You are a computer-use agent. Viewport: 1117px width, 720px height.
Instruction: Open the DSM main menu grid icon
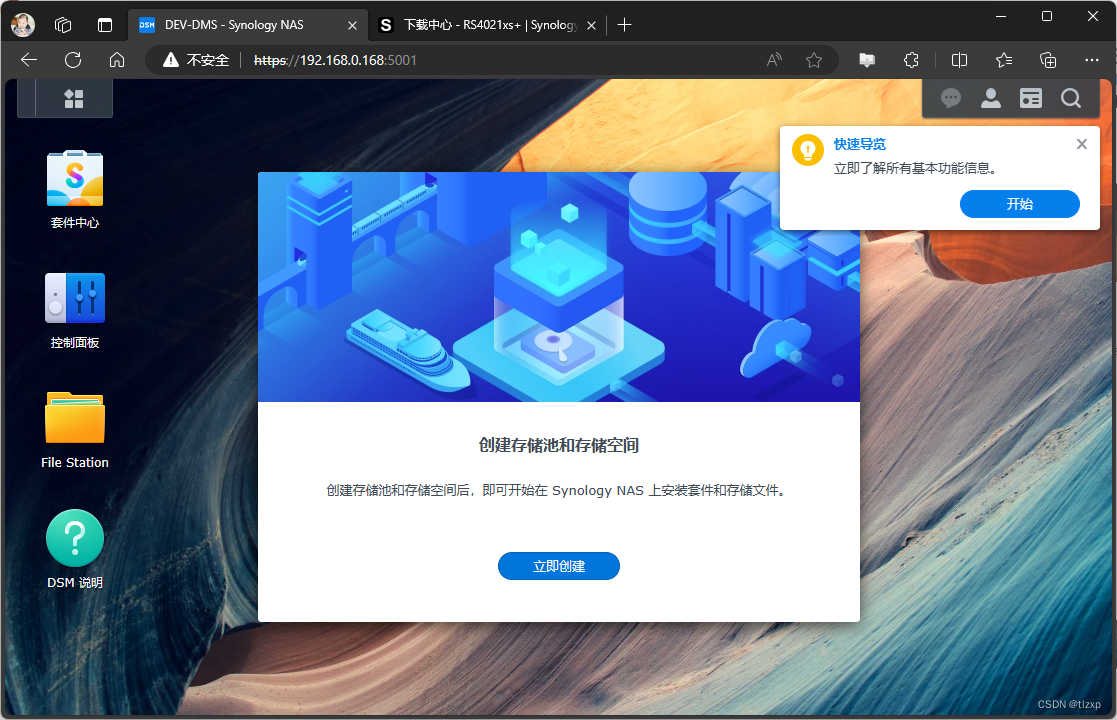point(73,98)
